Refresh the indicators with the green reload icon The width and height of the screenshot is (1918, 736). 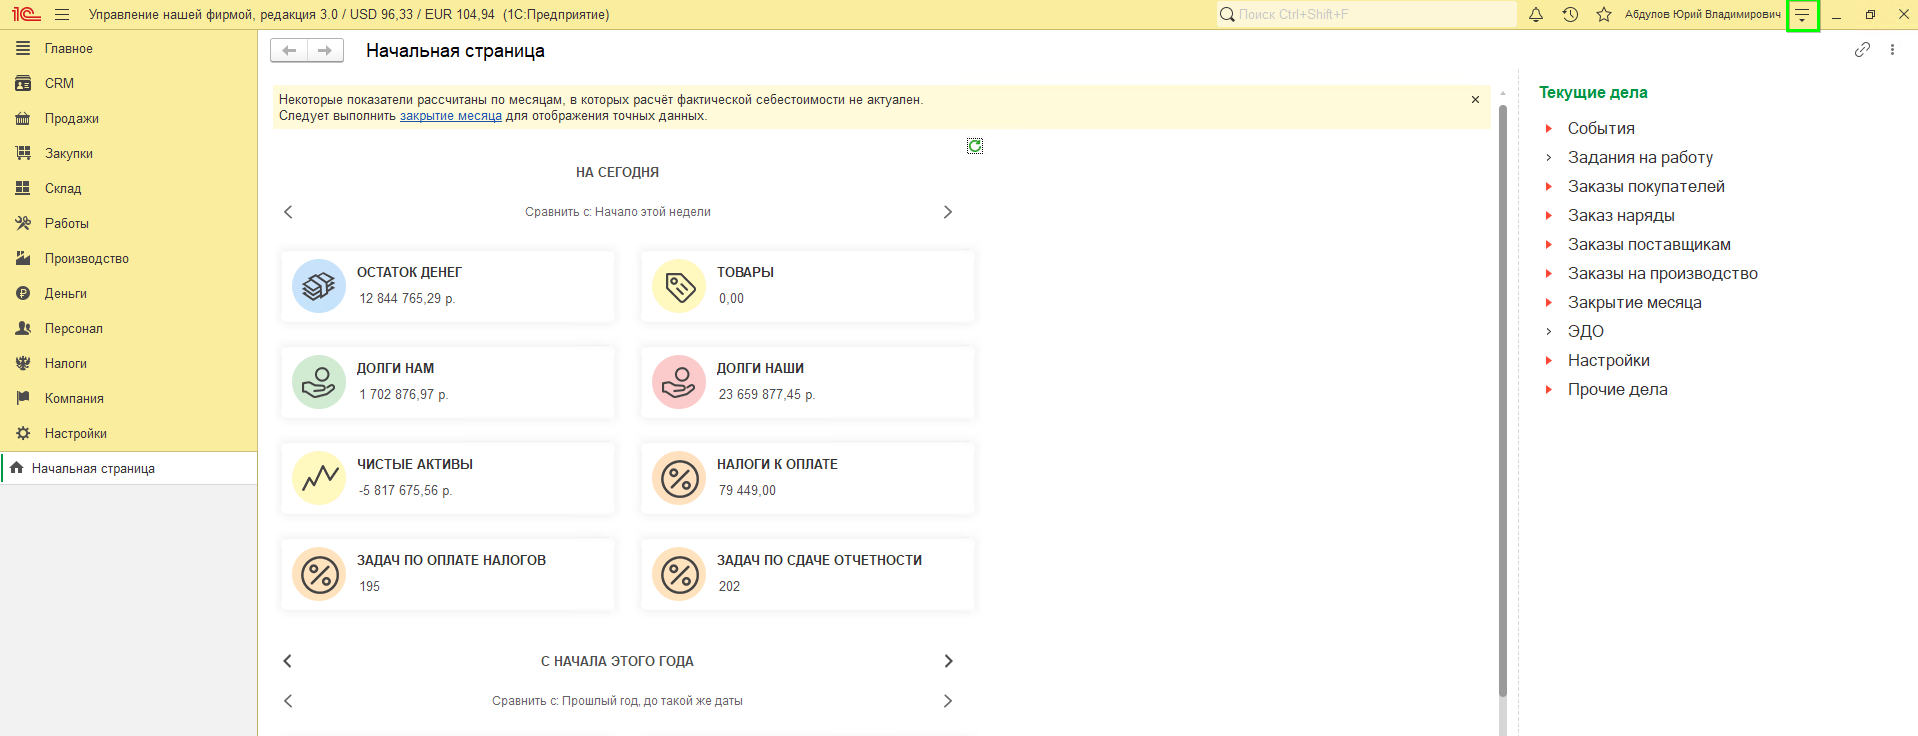[975, 146]
